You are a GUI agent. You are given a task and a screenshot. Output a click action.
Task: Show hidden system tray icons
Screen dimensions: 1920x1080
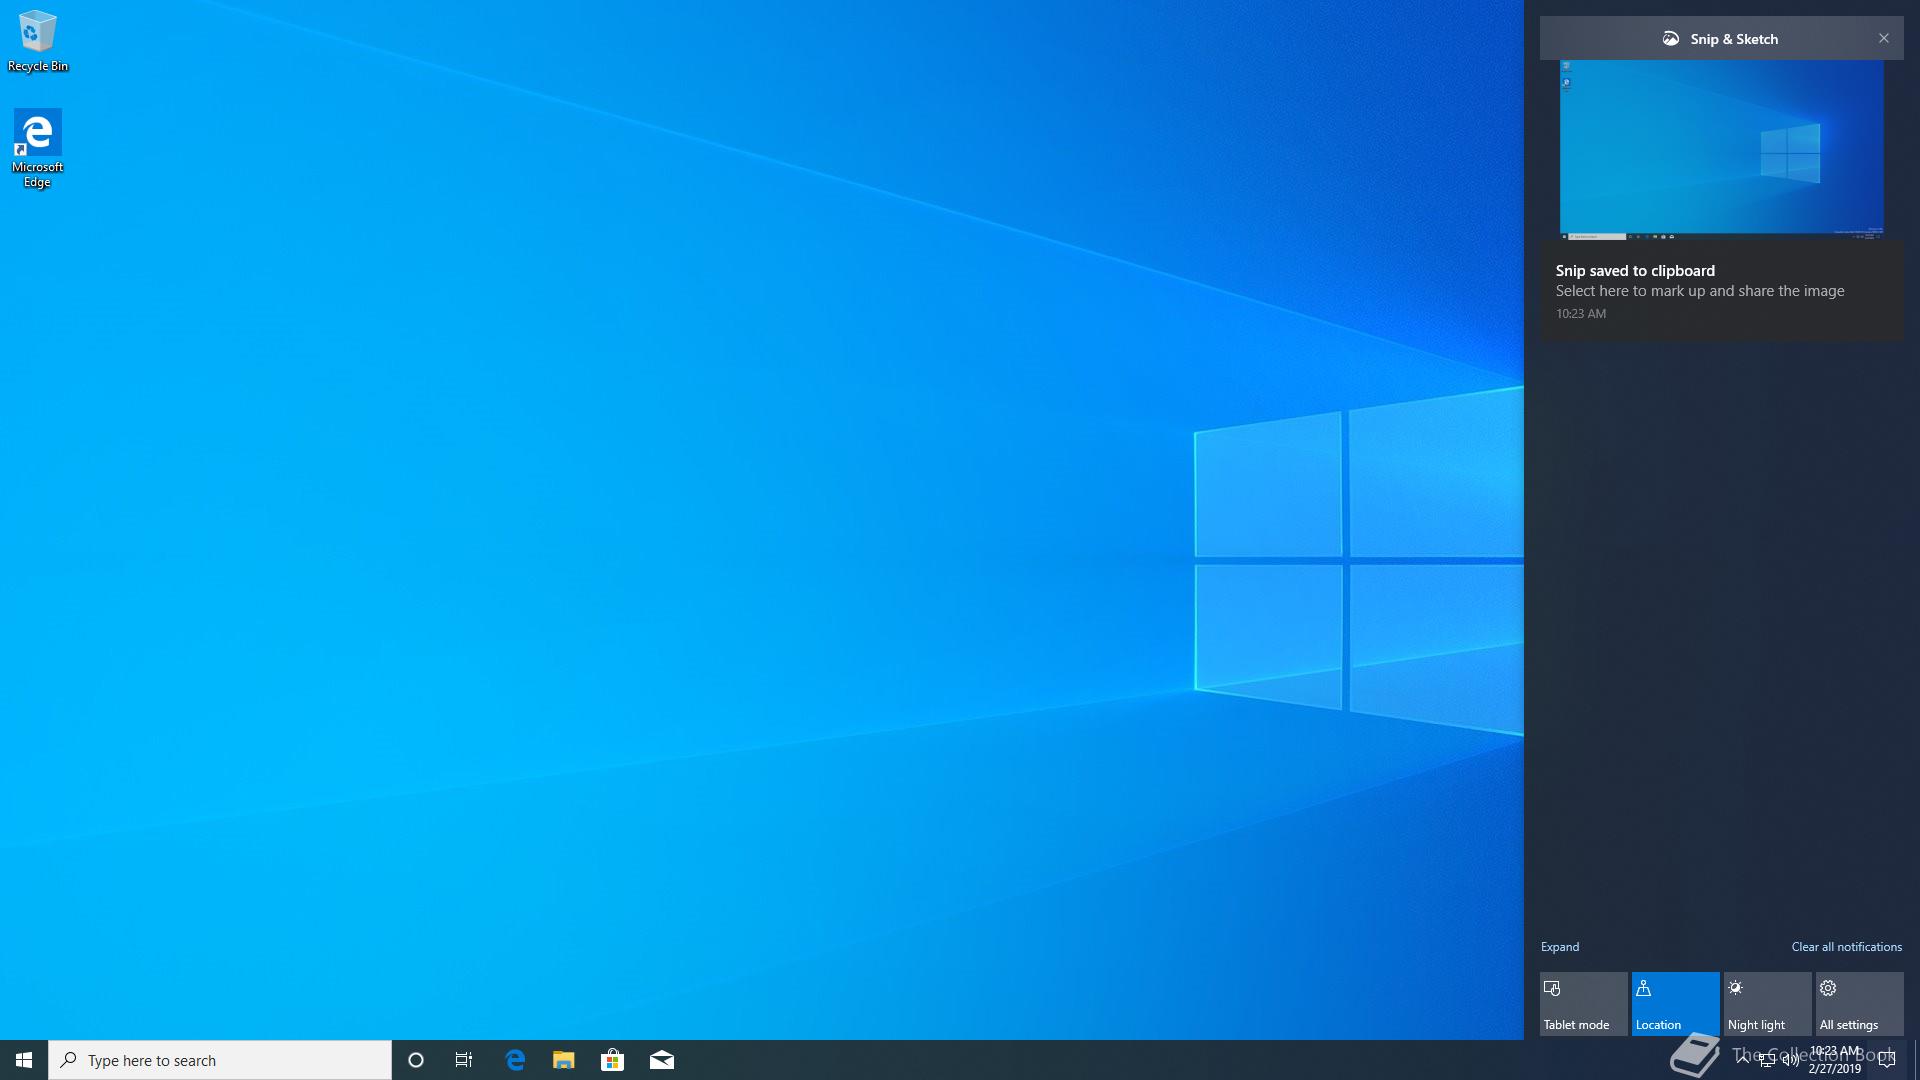(x=1743, y=1060)
